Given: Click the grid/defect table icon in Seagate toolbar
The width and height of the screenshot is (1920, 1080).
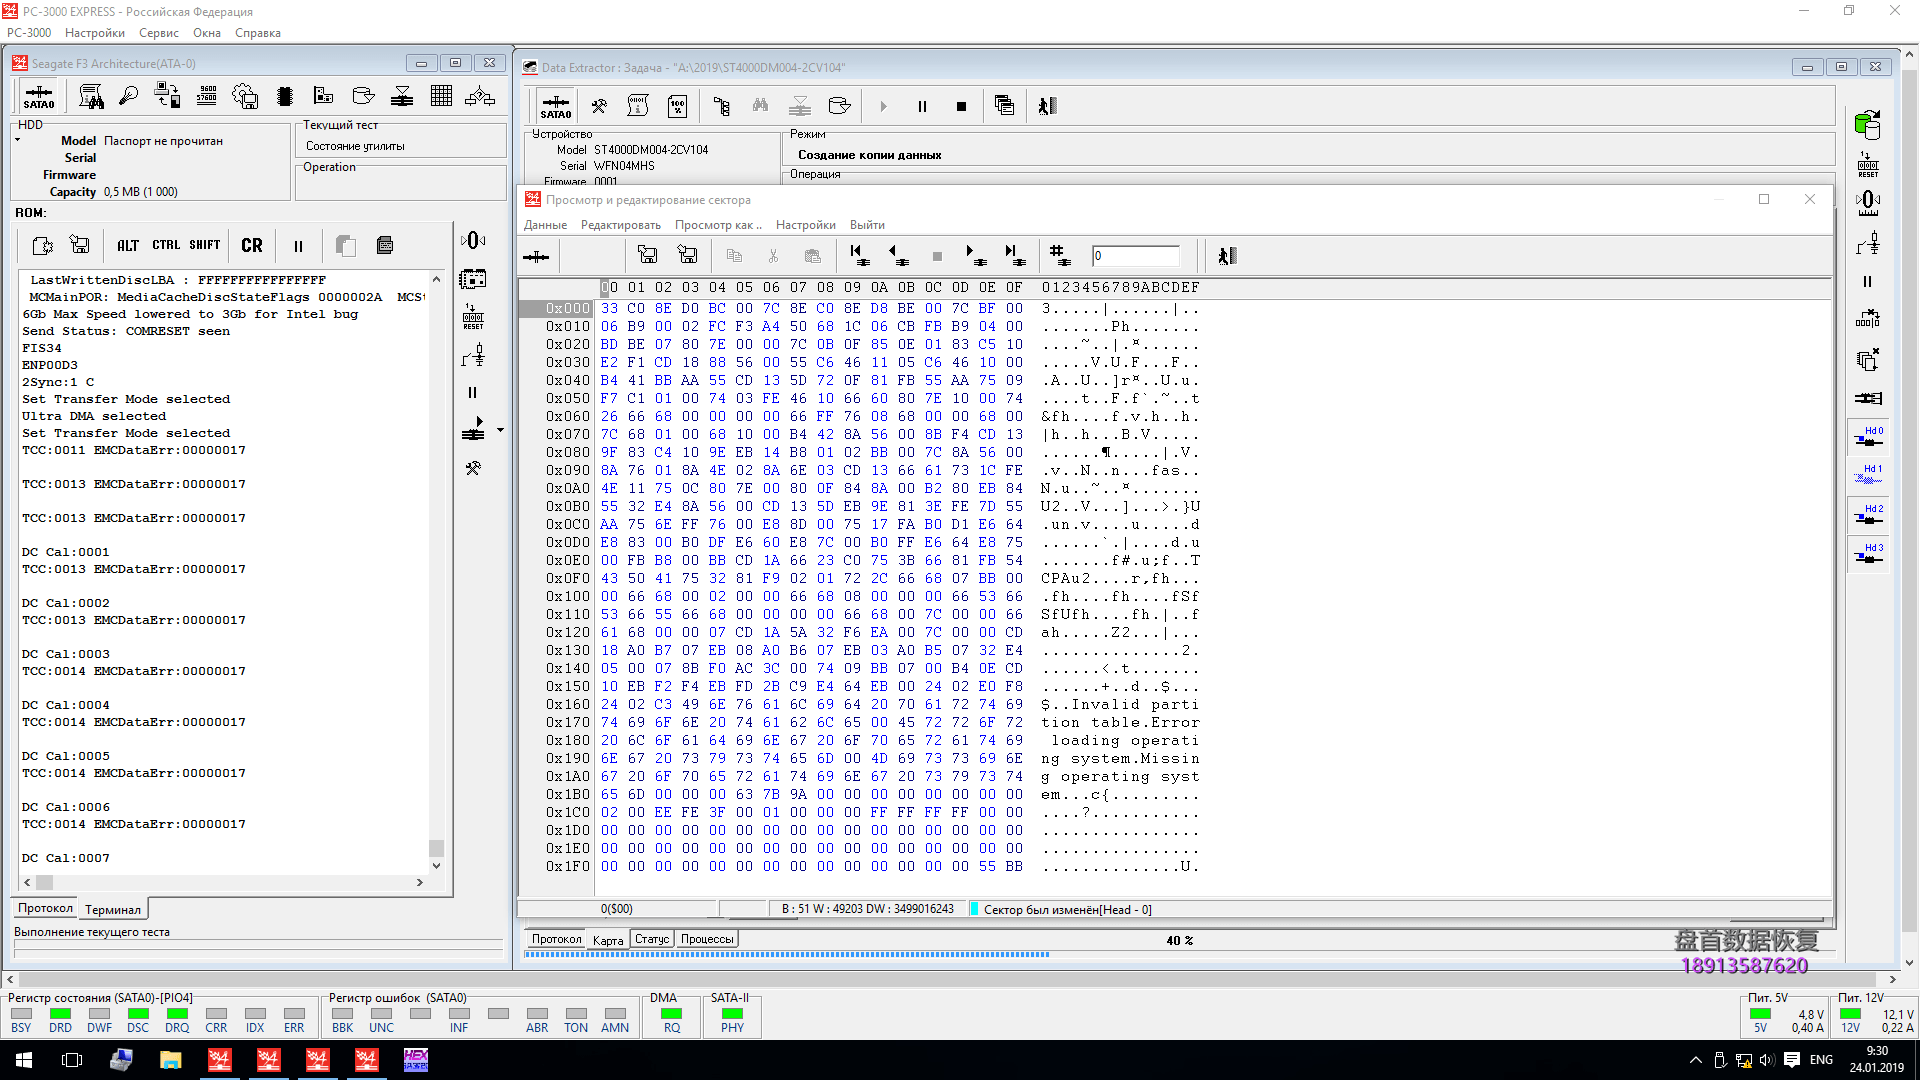Looking at the screenshot, I should (441, 96).
